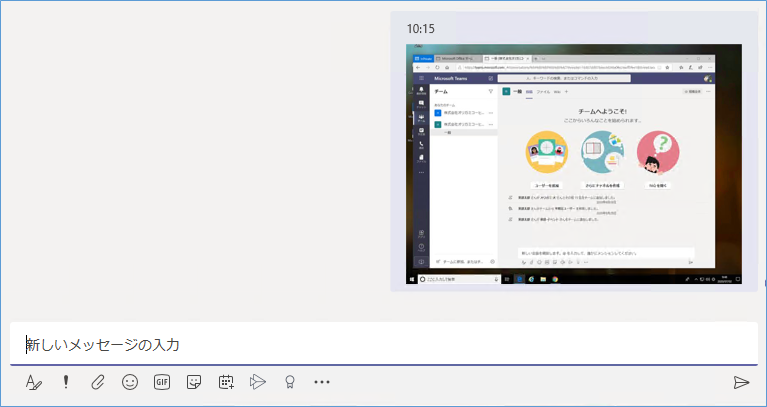Send the message with the paper plane button

click(x=741, y=381)
